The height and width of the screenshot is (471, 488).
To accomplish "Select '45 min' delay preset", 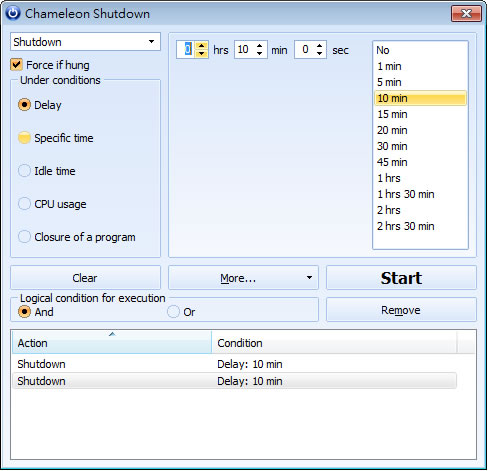I will coord(420,162).
